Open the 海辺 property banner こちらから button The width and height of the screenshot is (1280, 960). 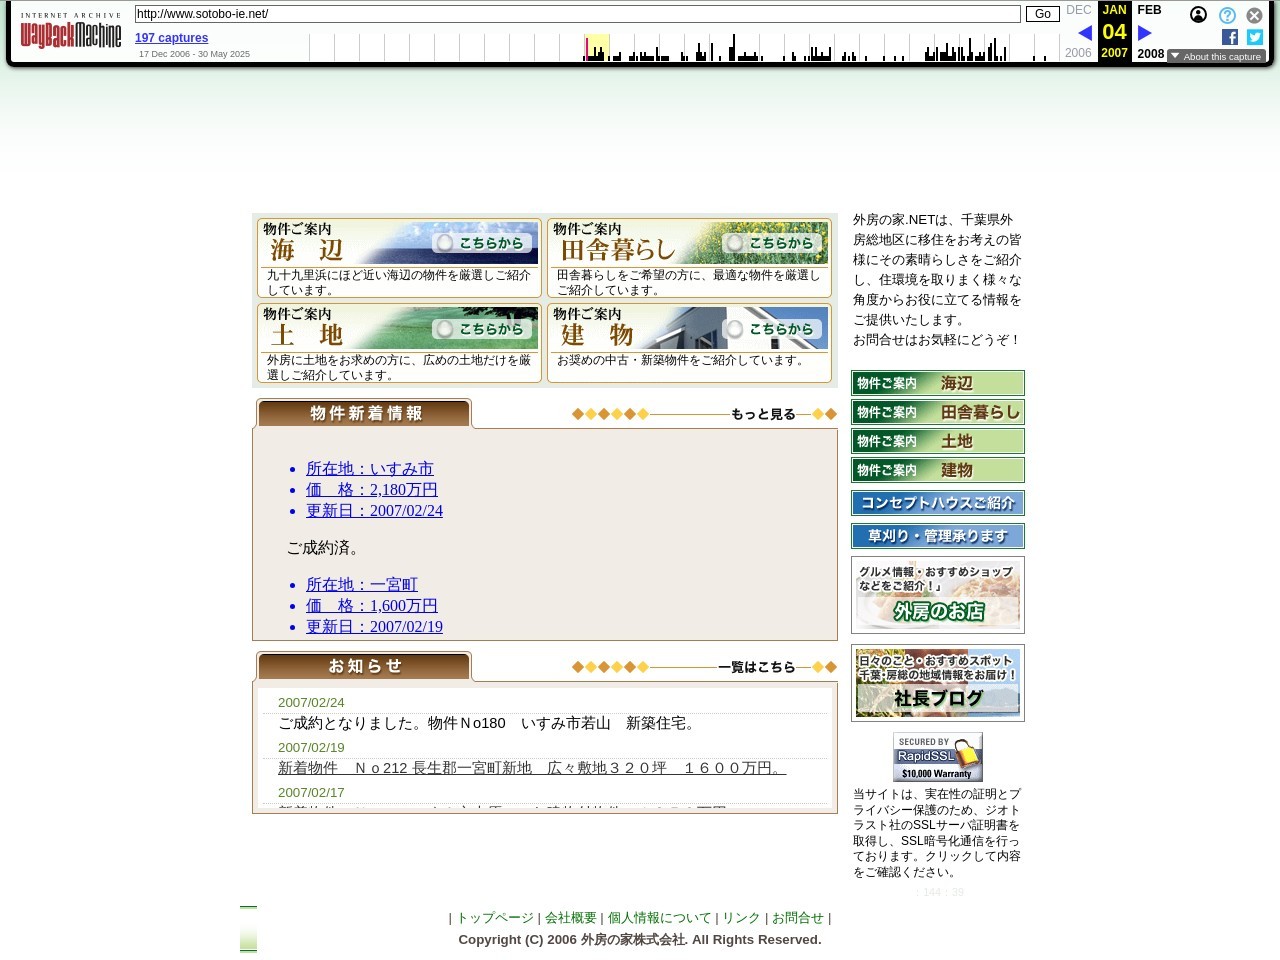coord(484,243)
